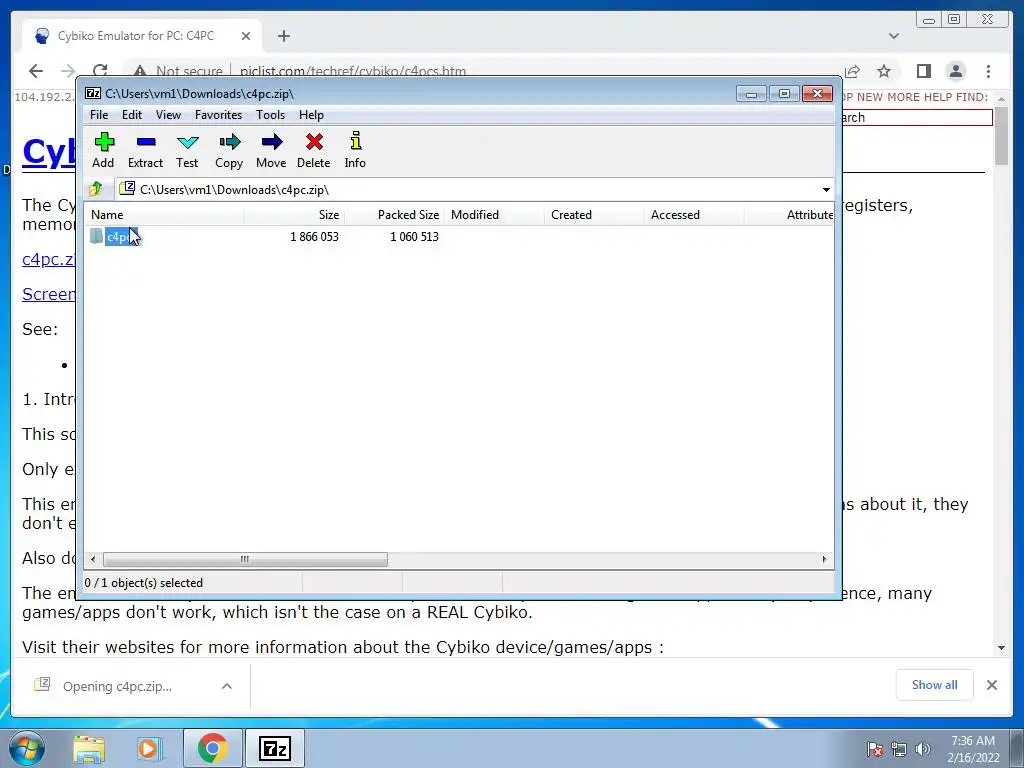Click the size value 1 866 053
The width and height of the screenshot is (1024, 768).
click(x=314, y=236)
